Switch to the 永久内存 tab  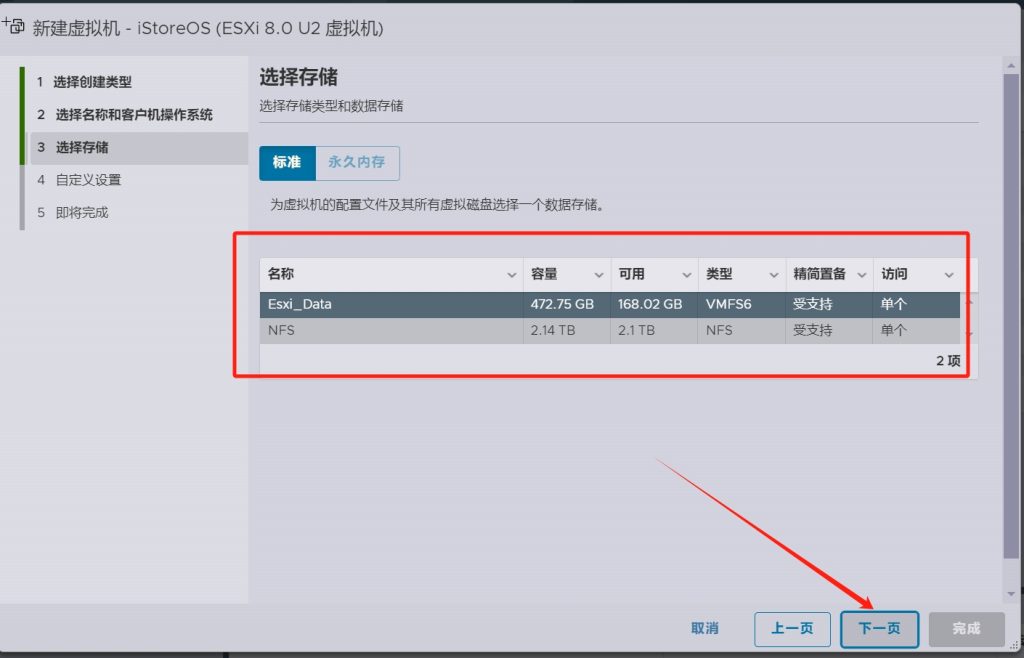click(x=357, y=163)
